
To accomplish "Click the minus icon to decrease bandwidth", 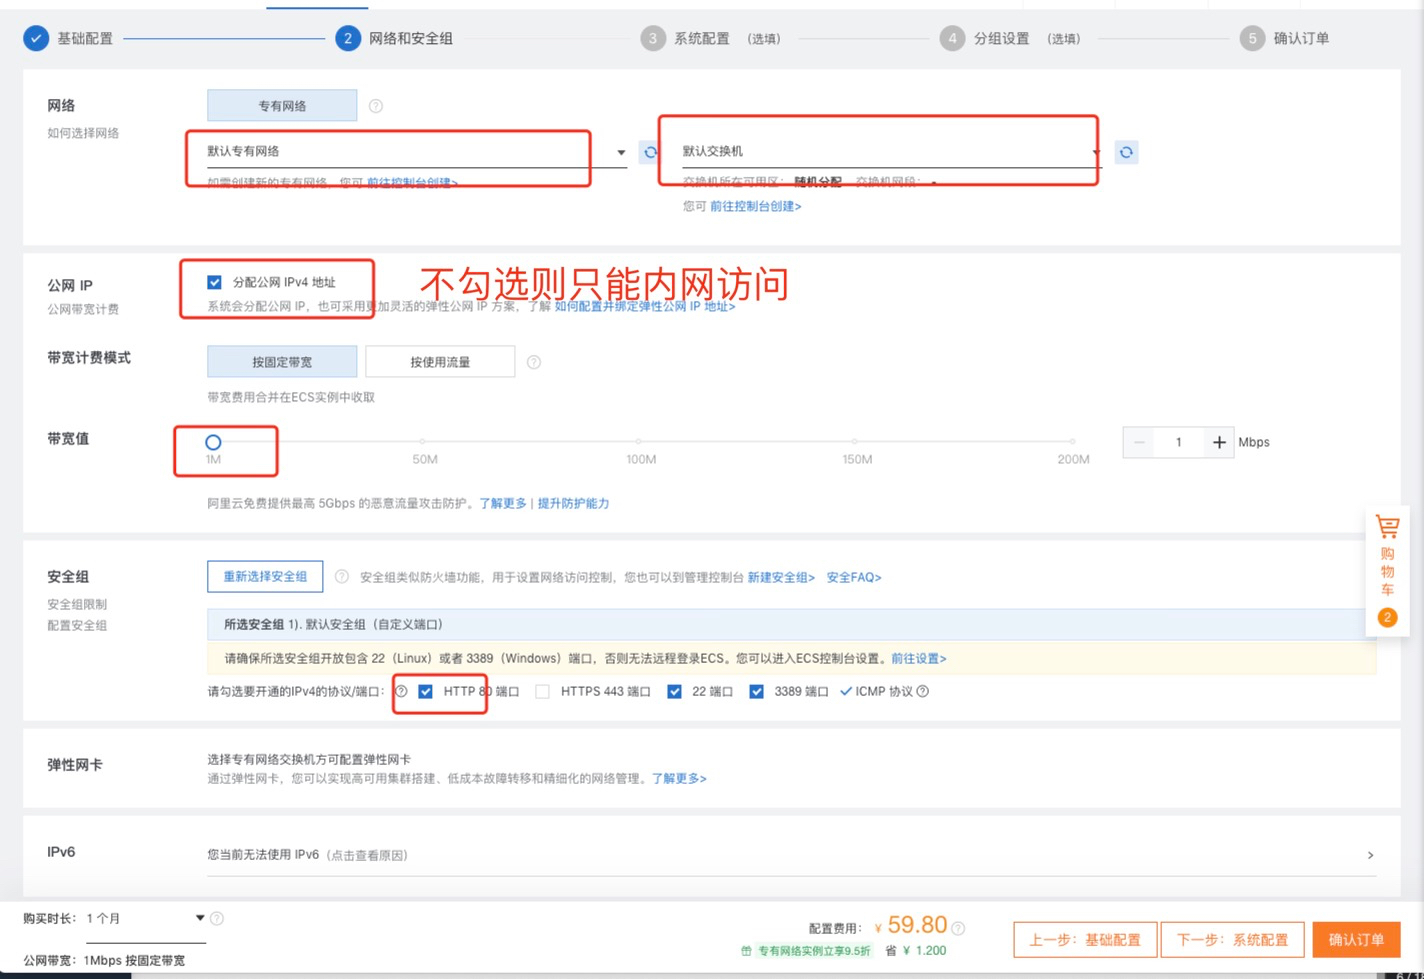I will click(1139, 442).
